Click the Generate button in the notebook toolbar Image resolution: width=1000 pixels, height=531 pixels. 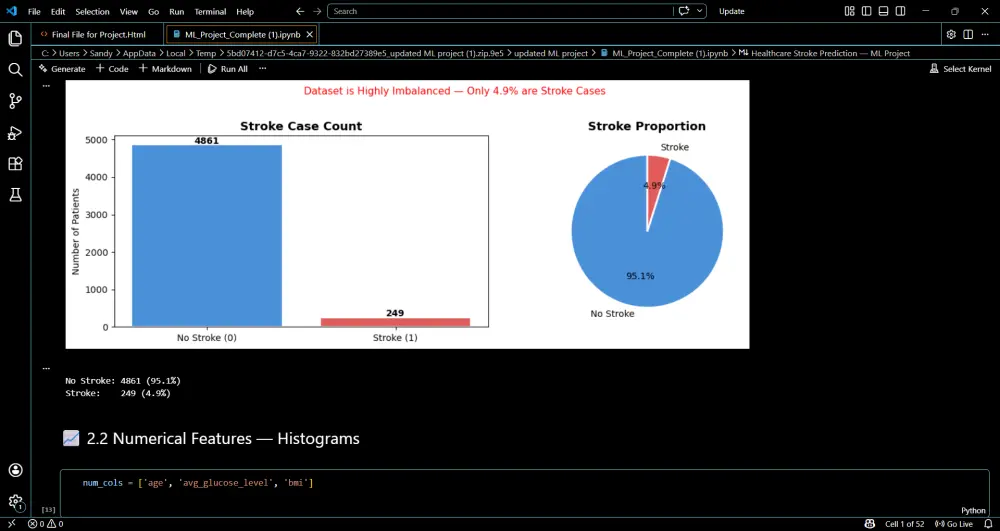tap(62, 69)
